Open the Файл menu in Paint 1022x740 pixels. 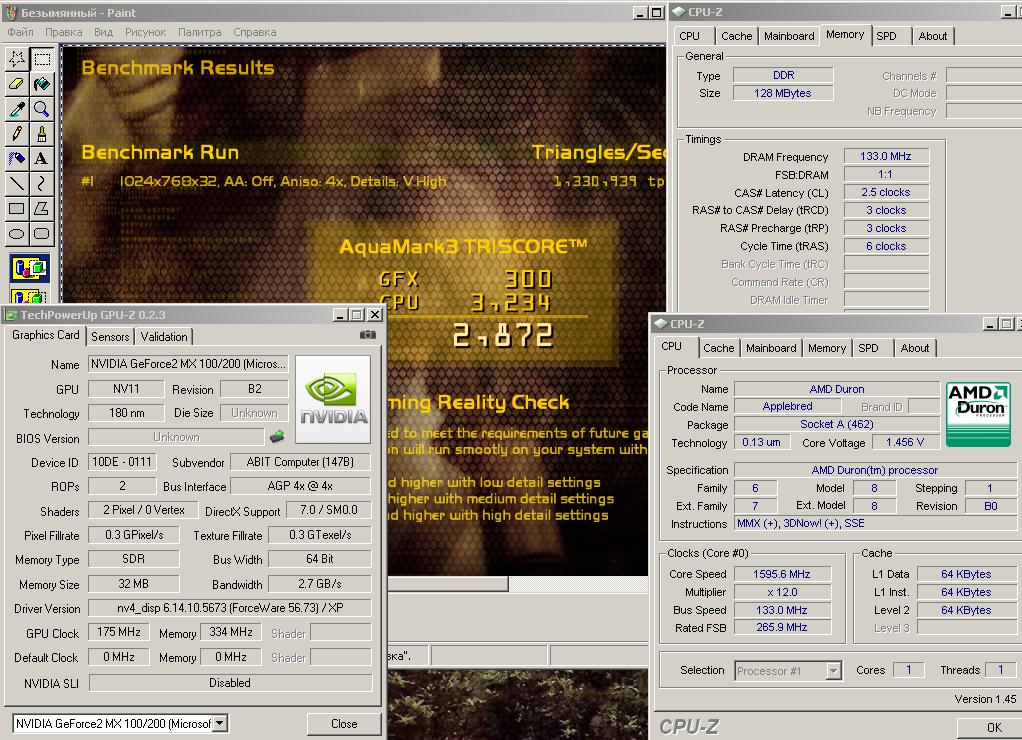(x=20, y=32)
